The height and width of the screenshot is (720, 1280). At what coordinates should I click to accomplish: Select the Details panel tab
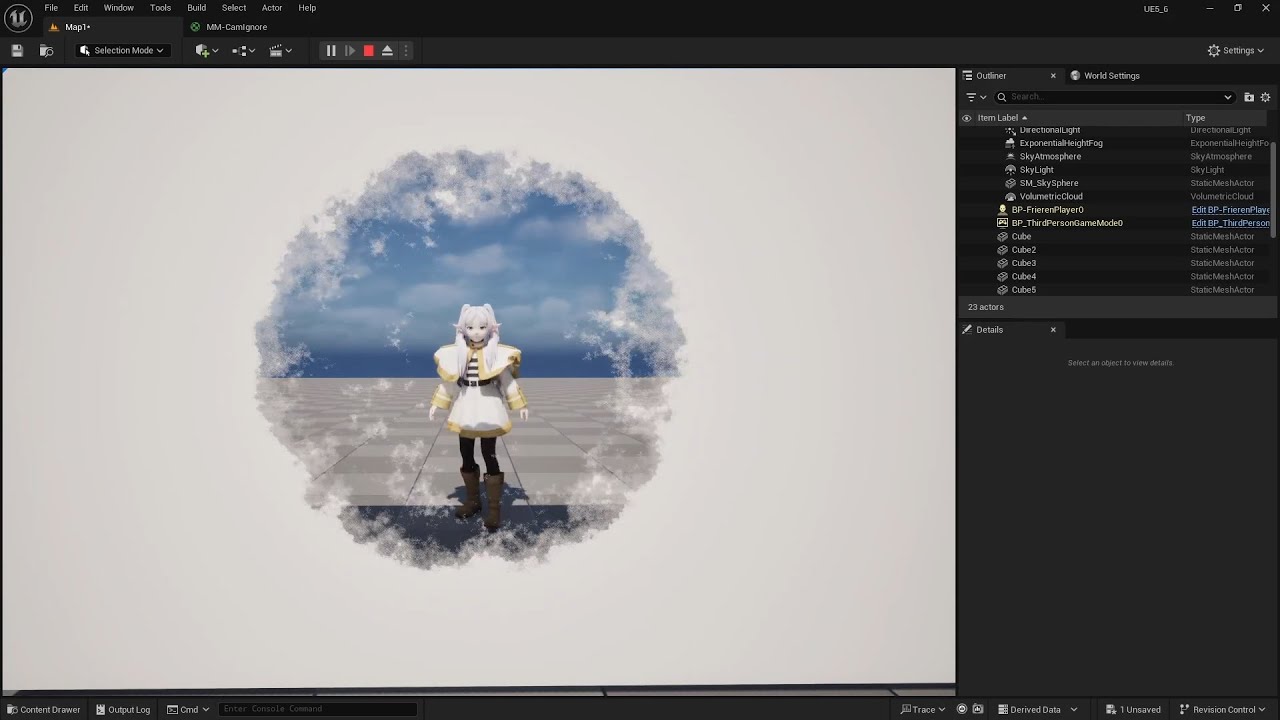pos(990,330)
